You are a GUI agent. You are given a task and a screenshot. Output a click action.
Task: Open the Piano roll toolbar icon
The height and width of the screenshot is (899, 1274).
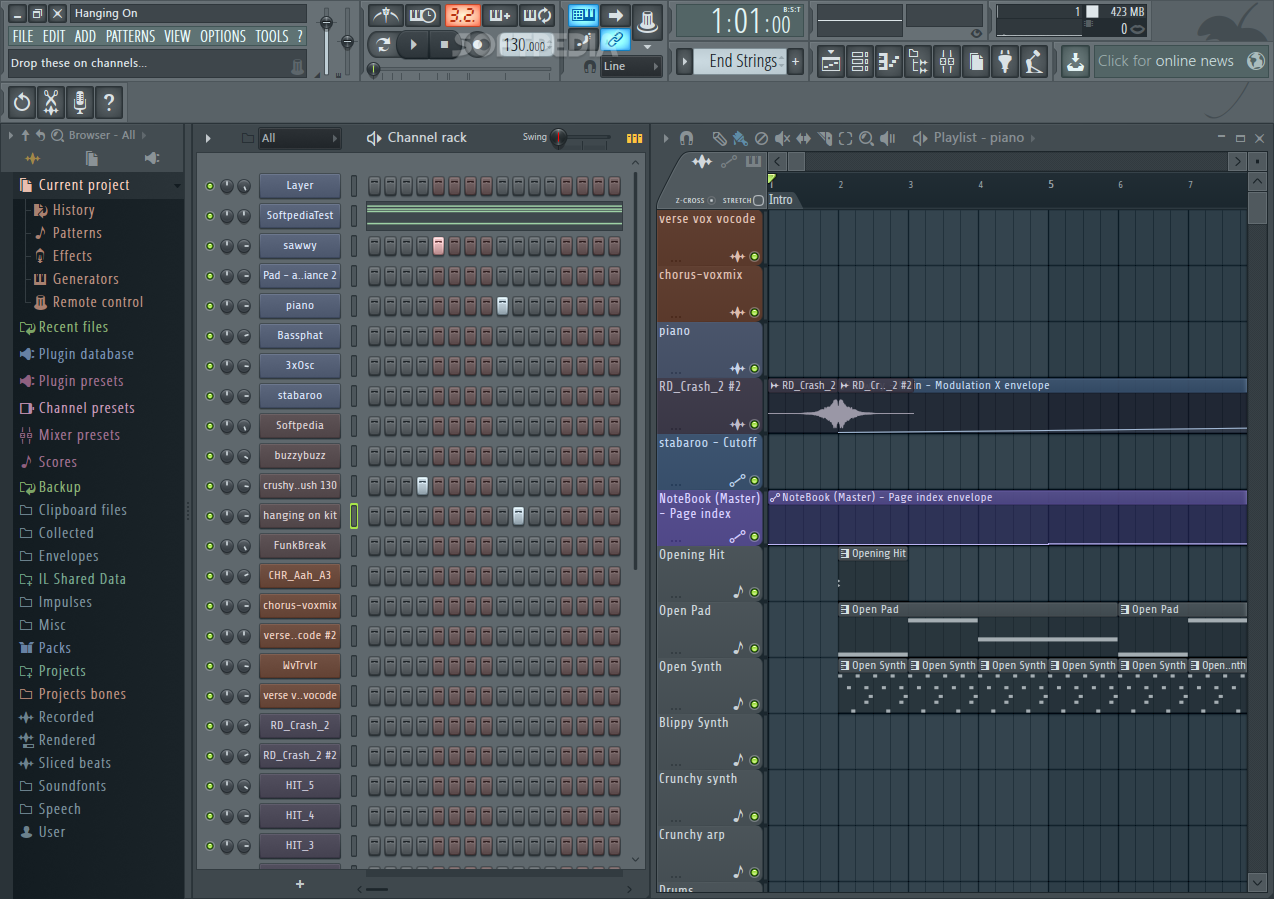[x=888, y=61]
